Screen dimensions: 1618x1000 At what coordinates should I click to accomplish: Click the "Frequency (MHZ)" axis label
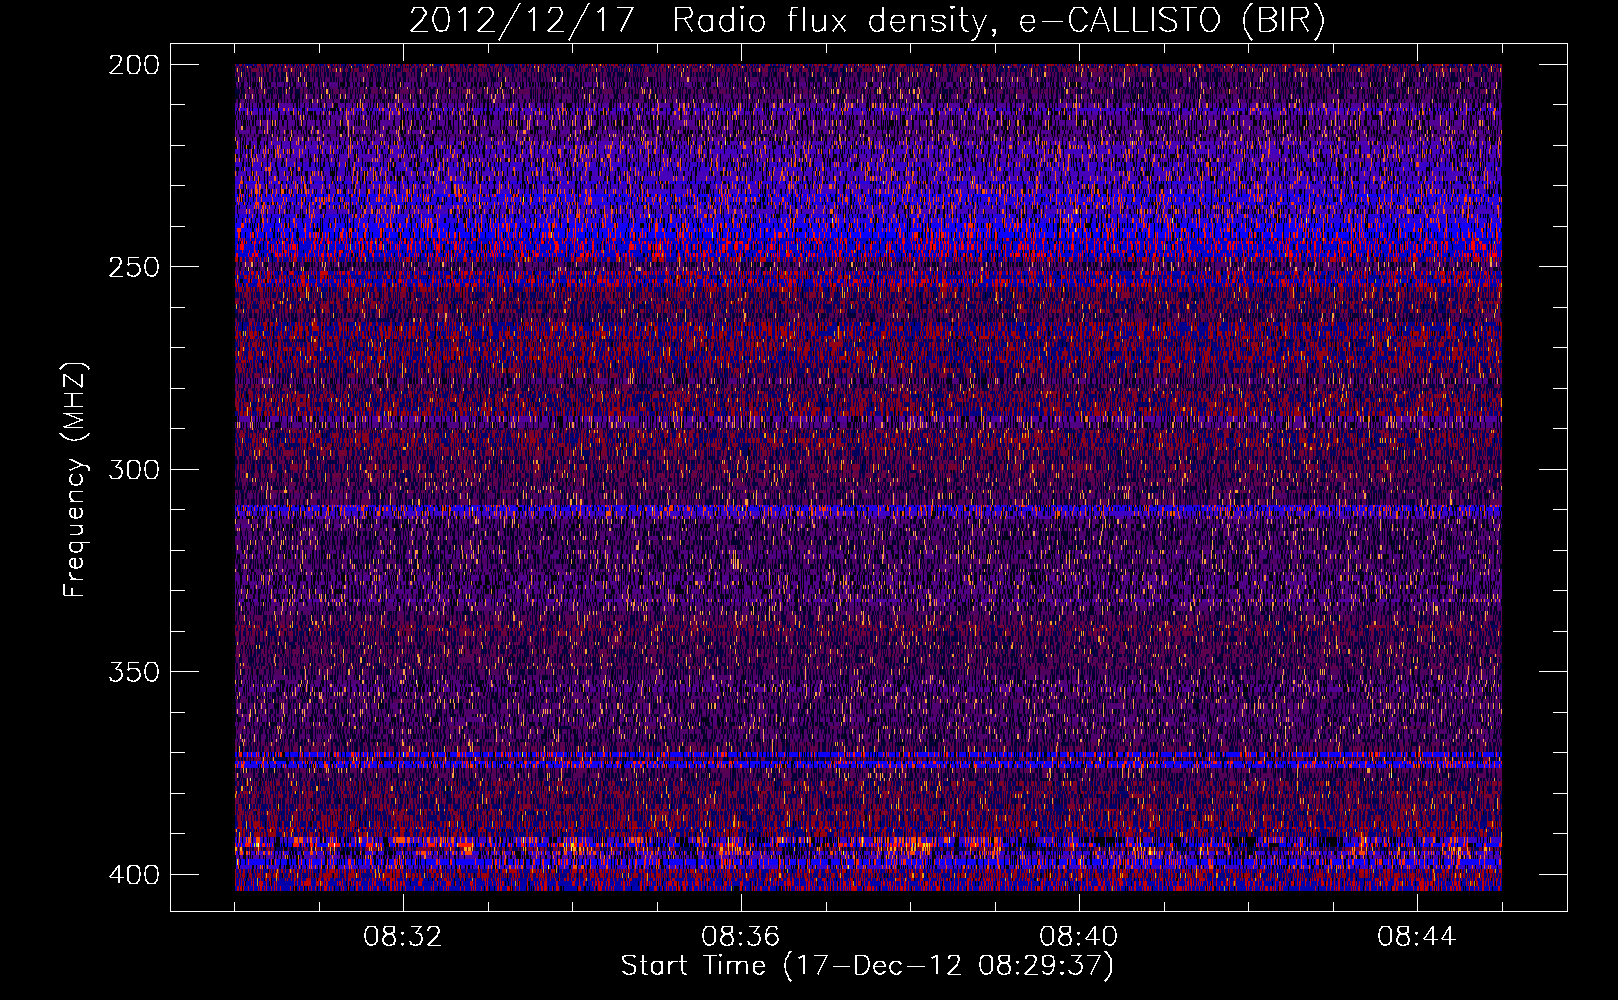(75, 479)
